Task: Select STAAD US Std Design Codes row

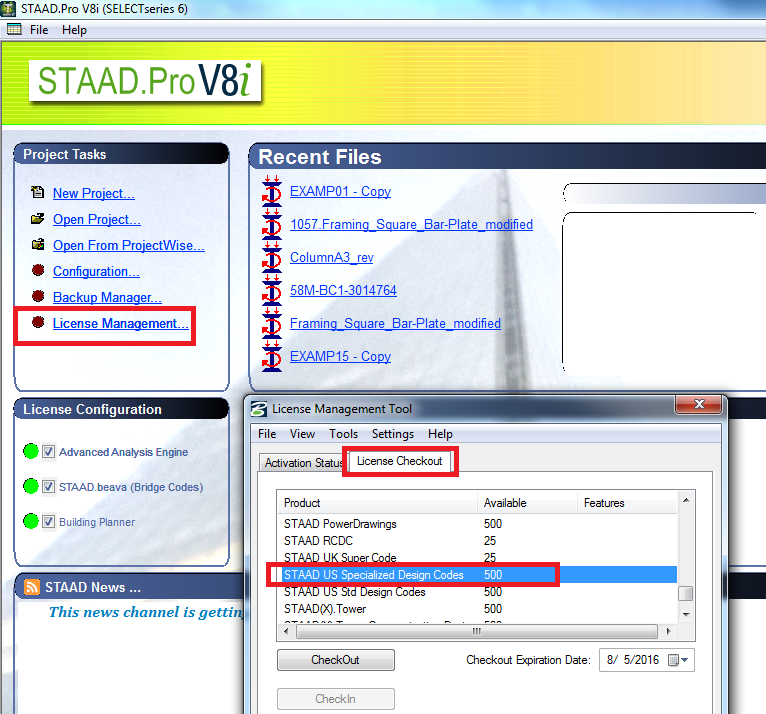Action: [477, 592]
